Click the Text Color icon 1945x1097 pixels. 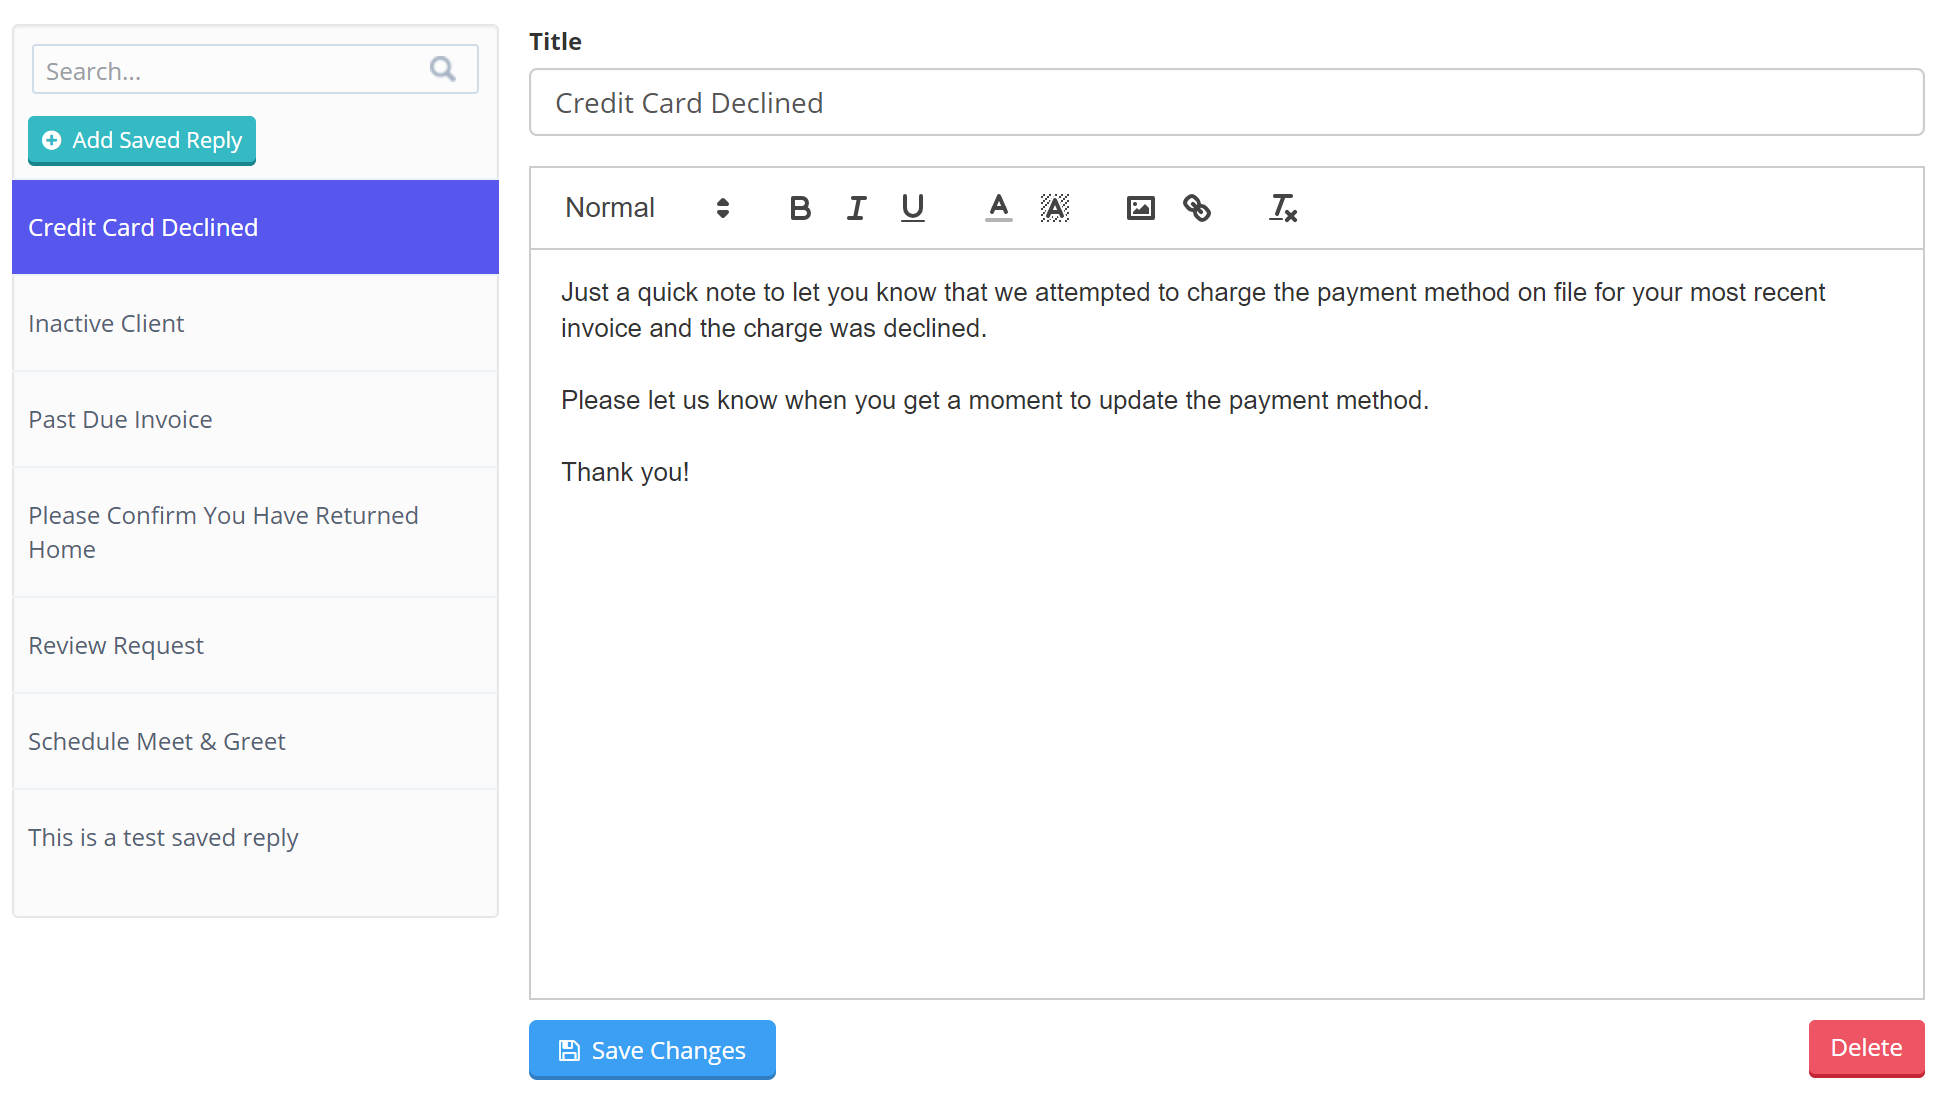pos(998,207)
